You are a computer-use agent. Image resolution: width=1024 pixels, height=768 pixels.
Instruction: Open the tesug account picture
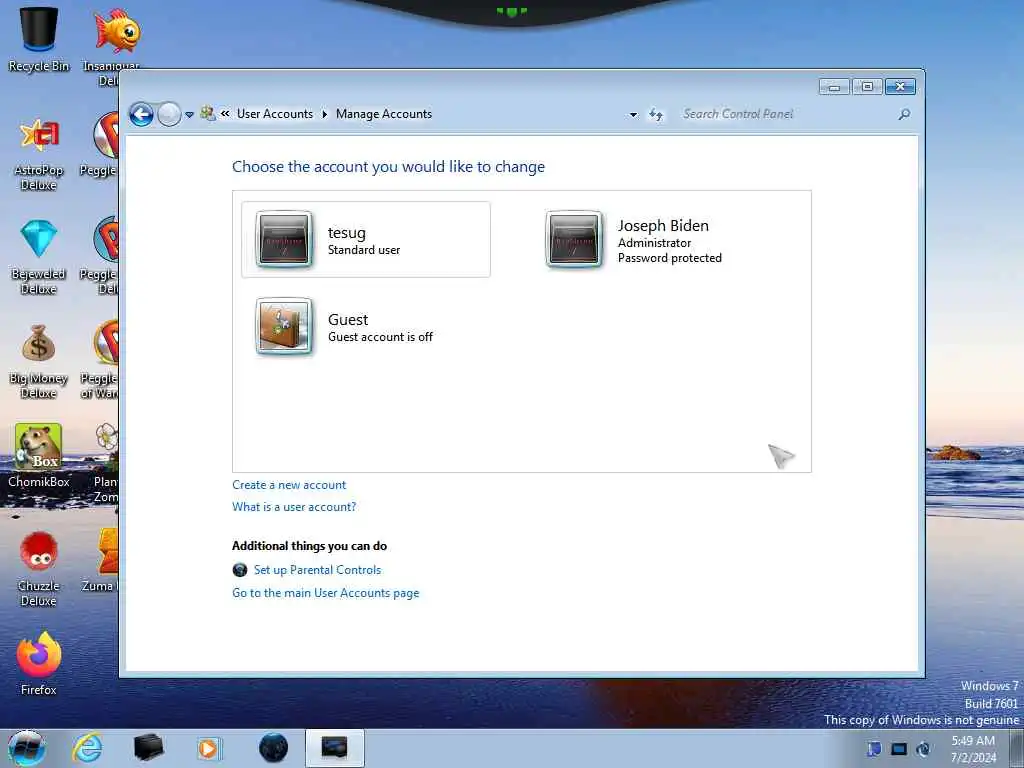coord(283,239)
